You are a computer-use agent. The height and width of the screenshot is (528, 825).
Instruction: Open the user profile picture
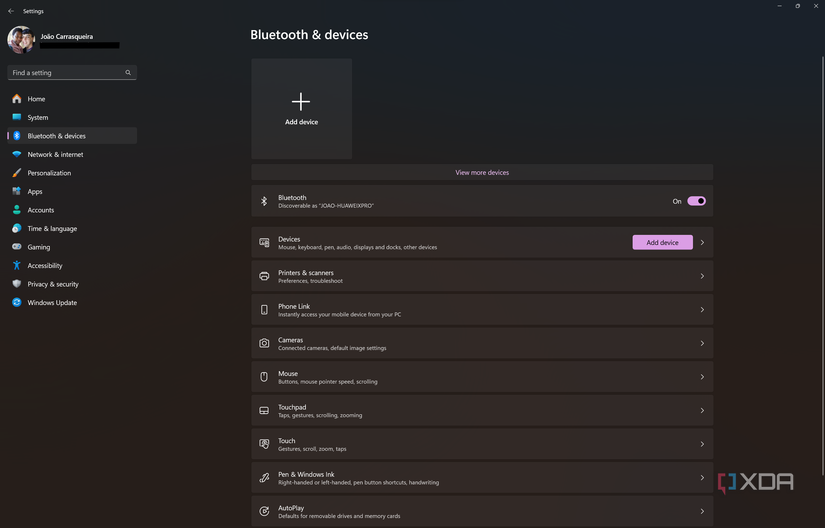click(x=21, y=40)
